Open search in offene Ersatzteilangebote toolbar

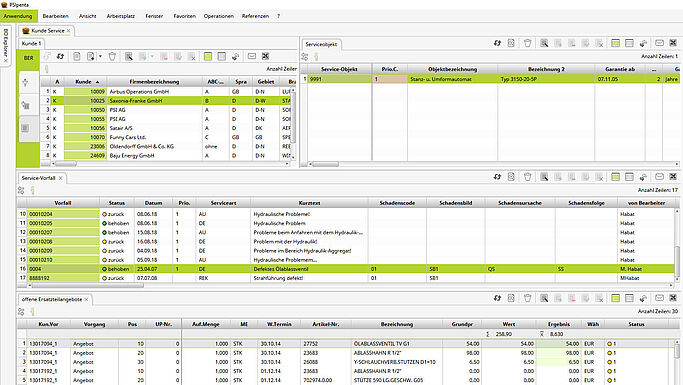(544, 298)
